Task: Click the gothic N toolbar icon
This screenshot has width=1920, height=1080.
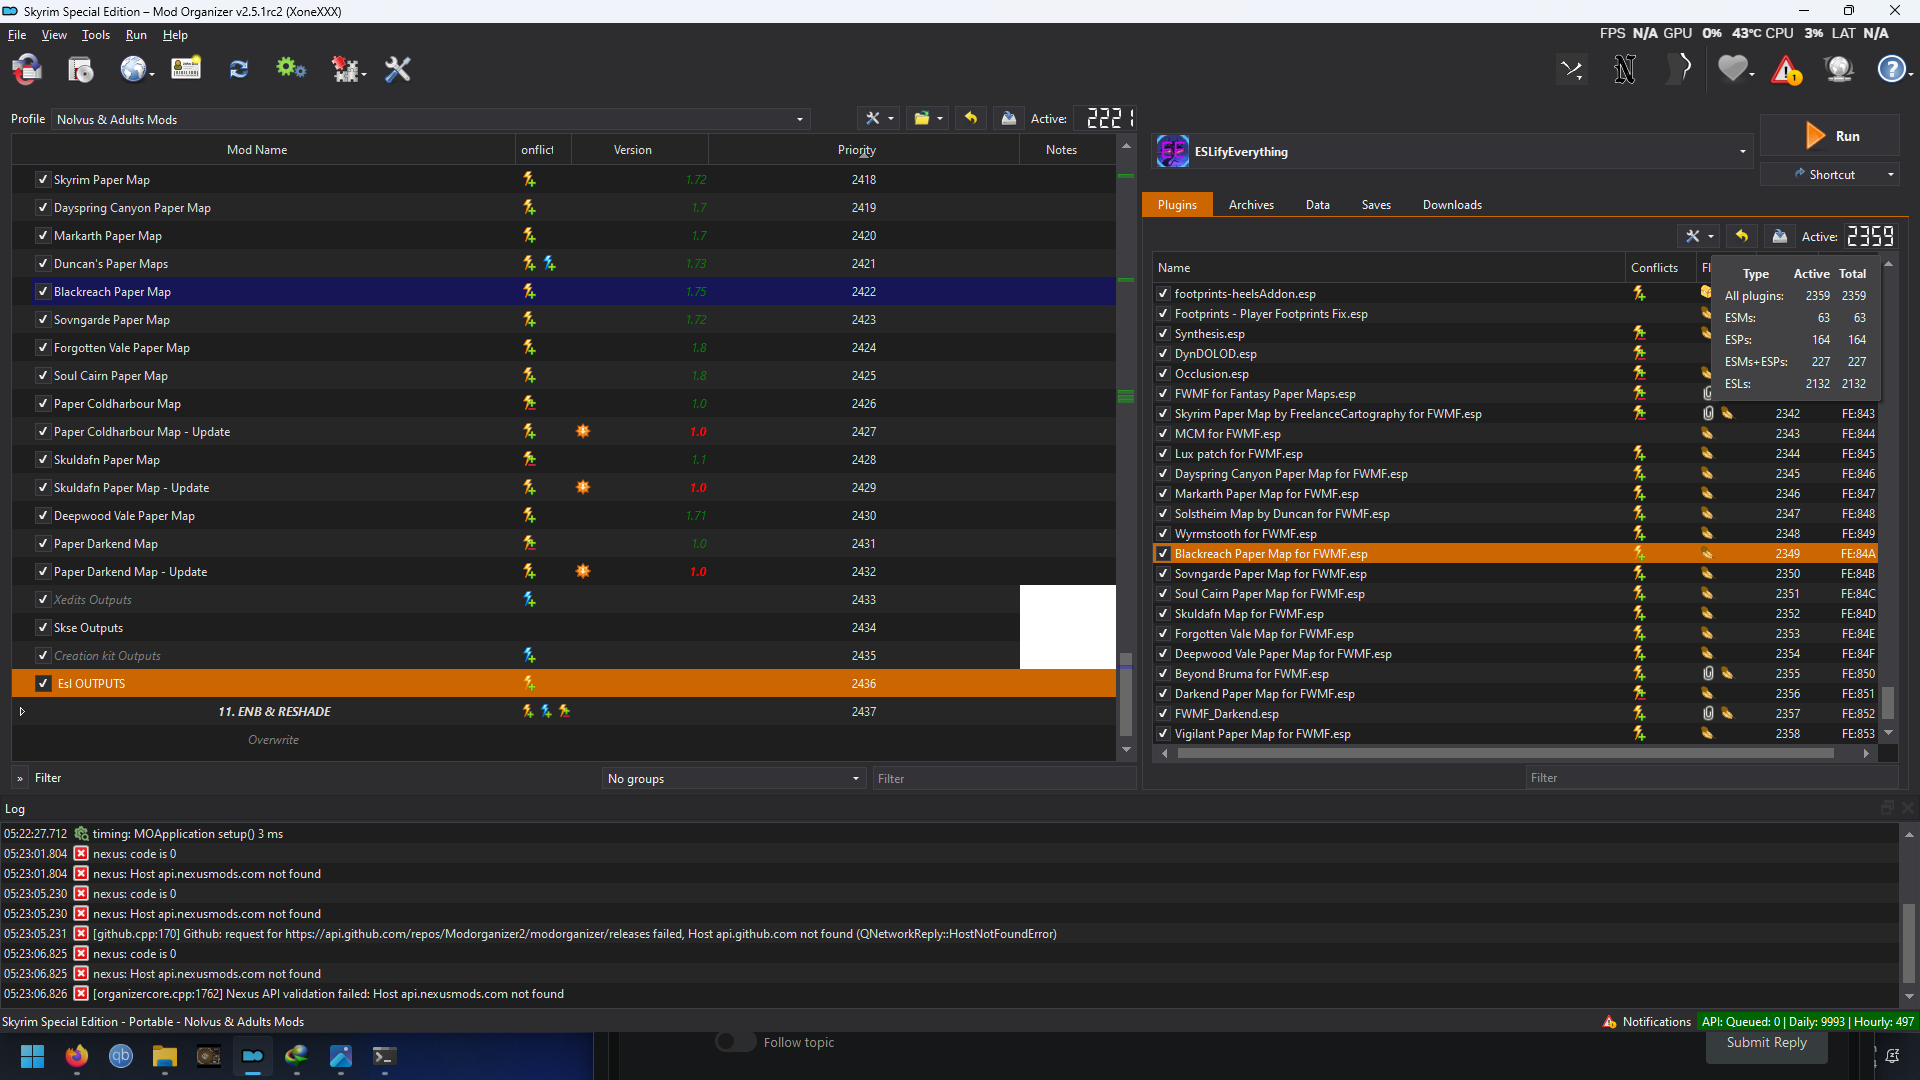Action: [1625, 69]
